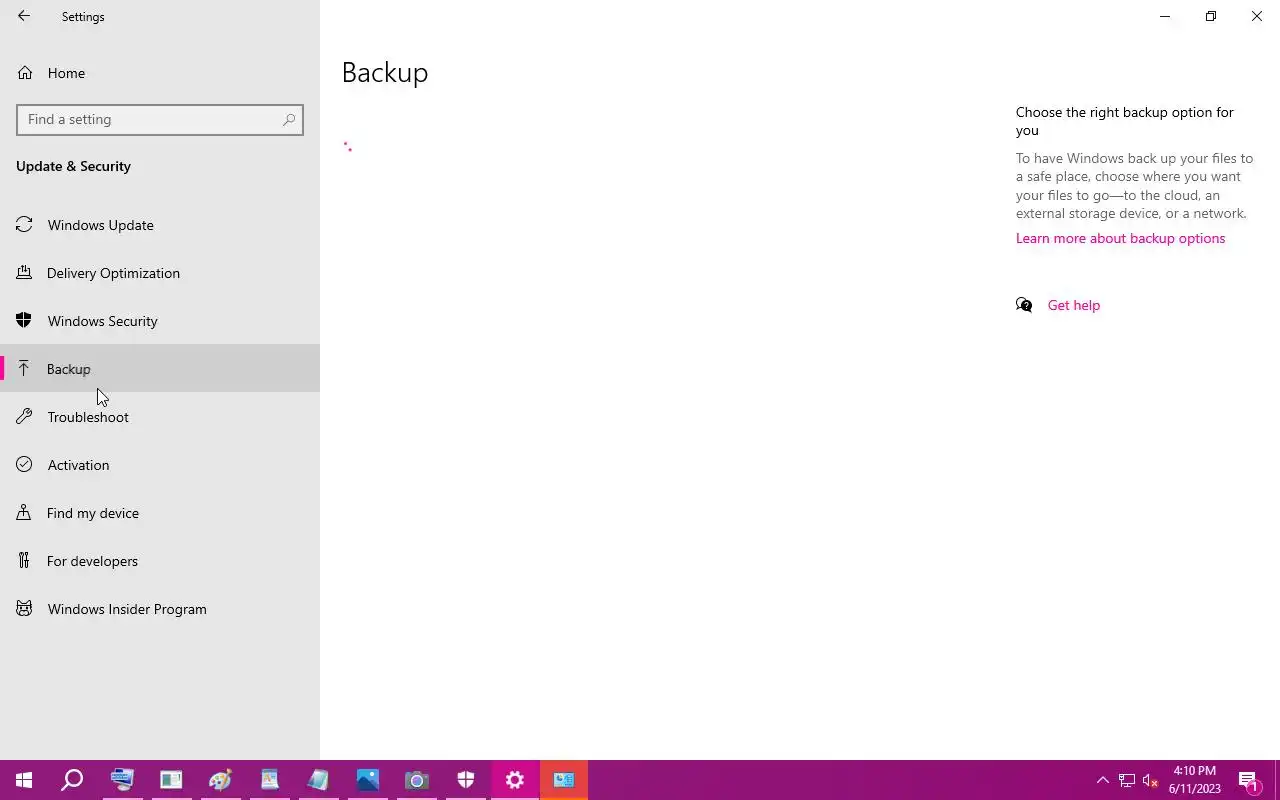Follow the Learn more about backup options link
1280x800 pixels.
pyautogui.click(x=1120, y=238)
